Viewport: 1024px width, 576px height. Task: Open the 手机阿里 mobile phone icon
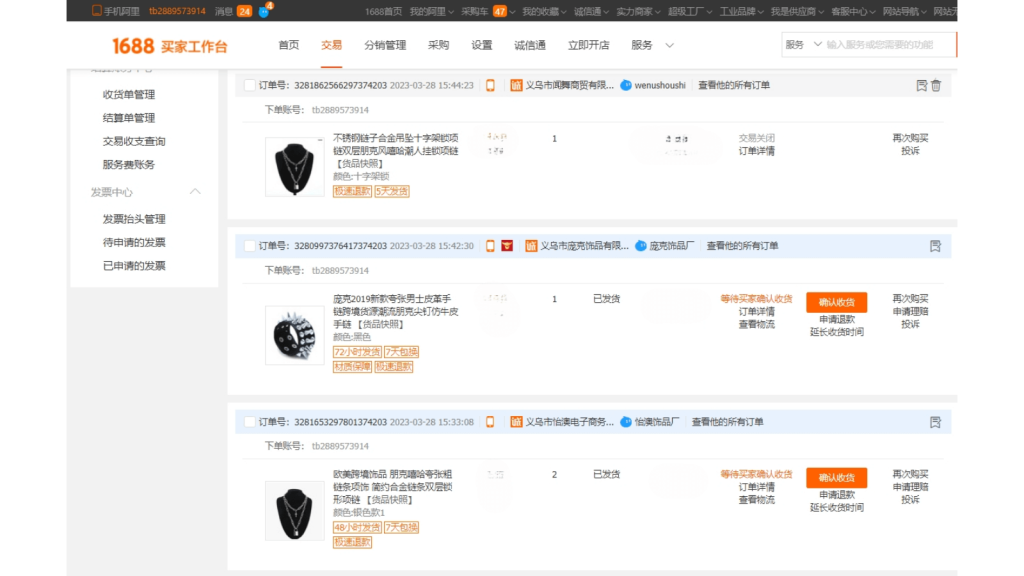[x=96, y=11]
